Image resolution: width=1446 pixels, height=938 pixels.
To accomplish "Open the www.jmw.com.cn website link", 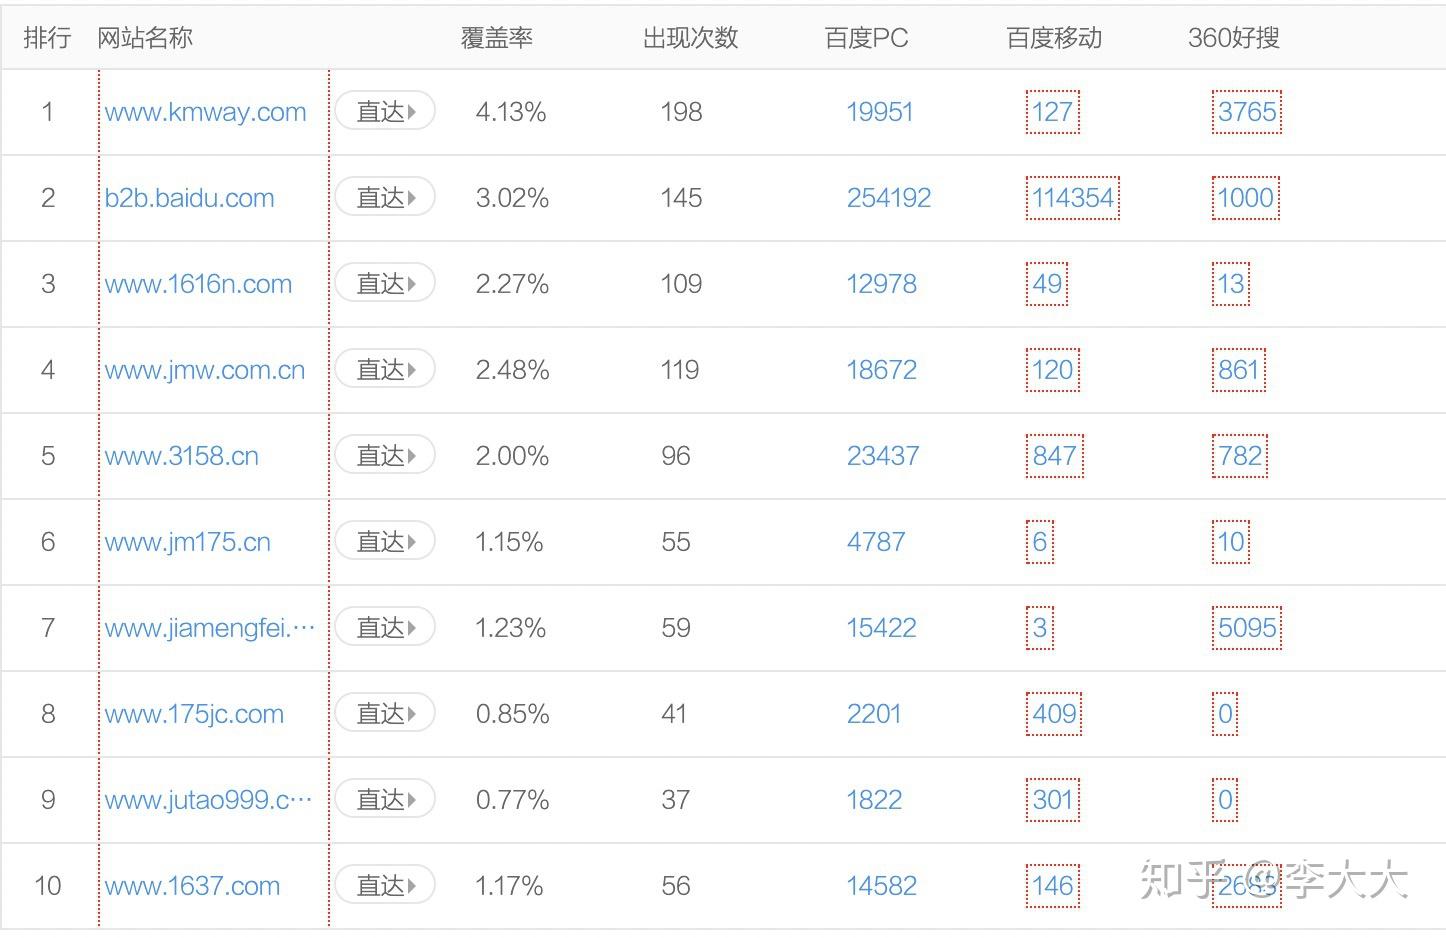I will click(x=204, y=370).
